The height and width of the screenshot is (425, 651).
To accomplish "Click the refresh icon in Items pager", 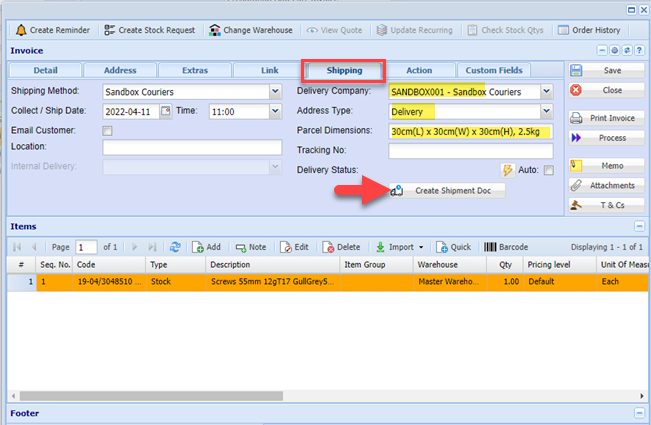I will click(x=174, y=247).
